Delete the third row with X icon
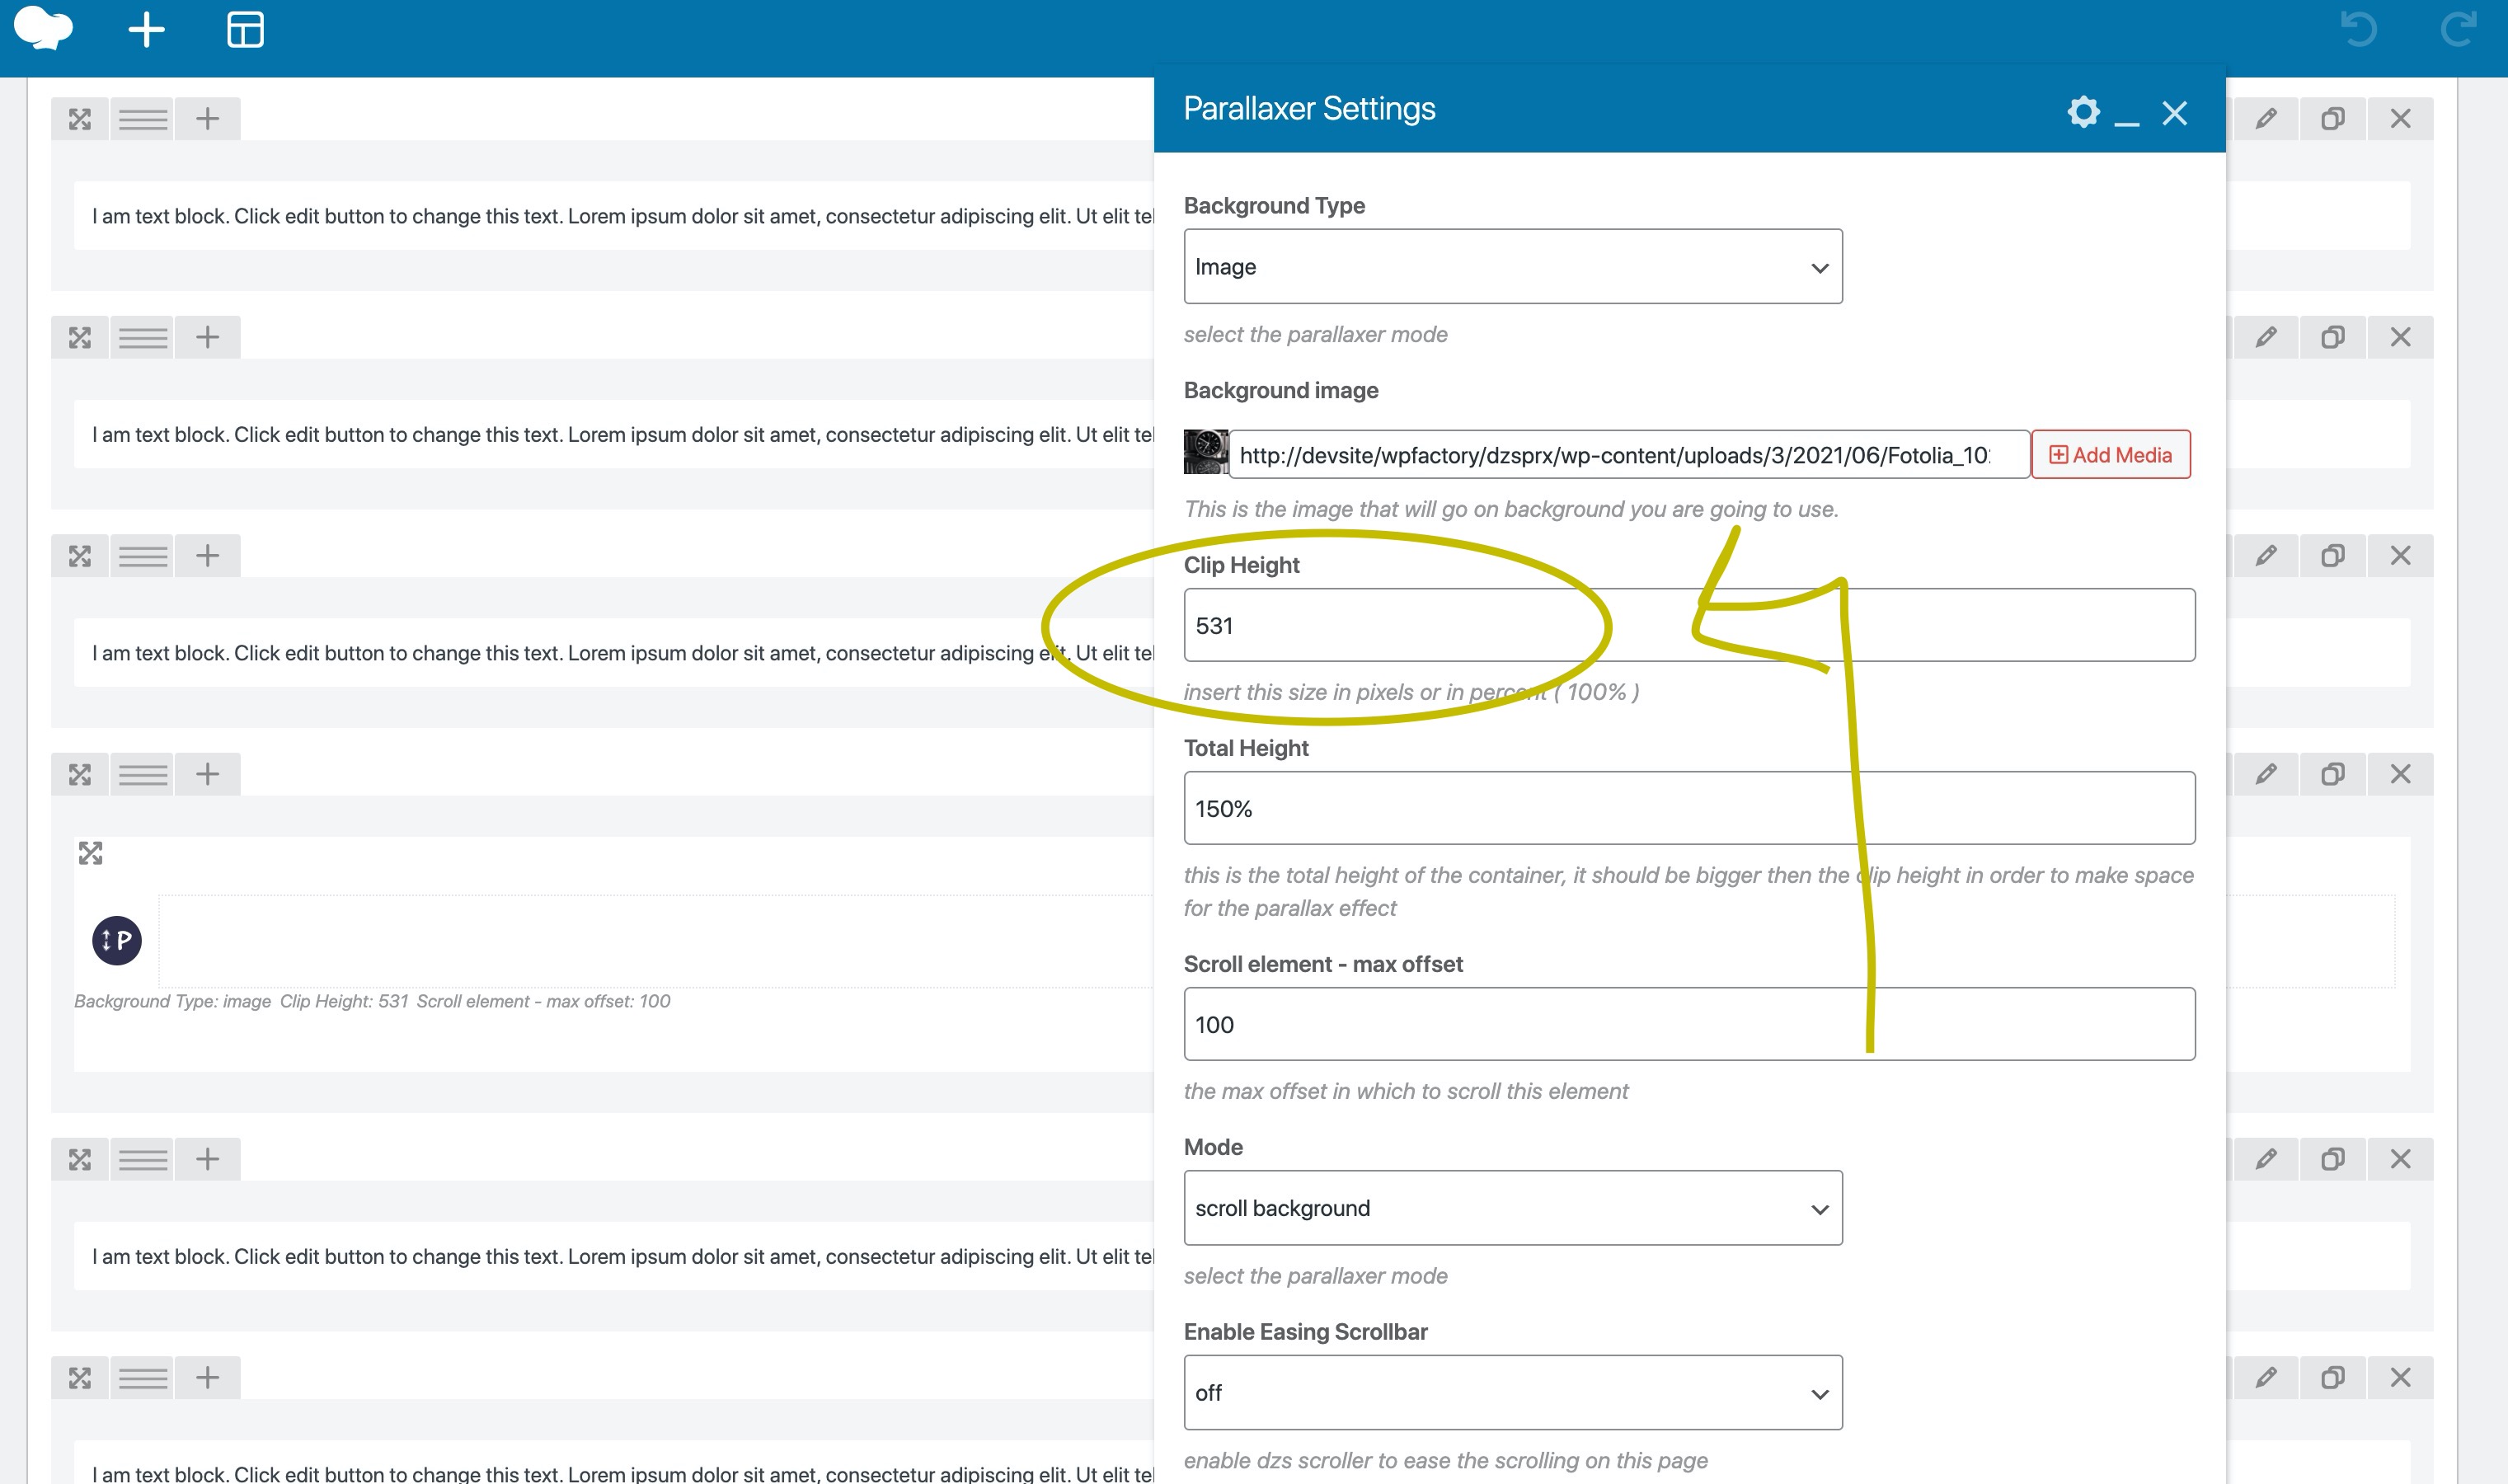The image size is (2508, 1484). [x=2400, y=556]
